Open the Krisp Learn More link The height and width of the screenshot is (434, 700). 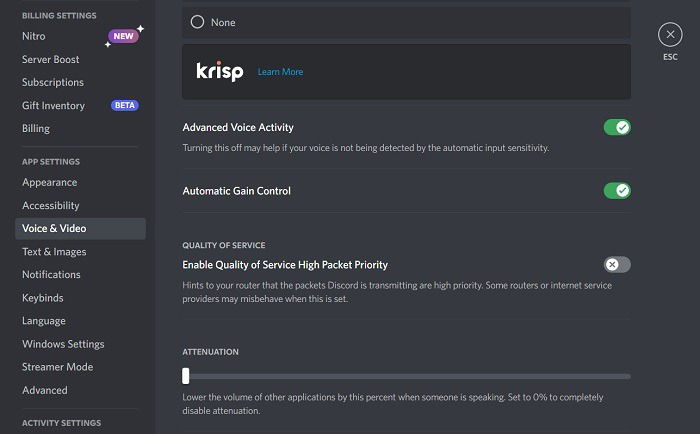(x=280, y=71)
